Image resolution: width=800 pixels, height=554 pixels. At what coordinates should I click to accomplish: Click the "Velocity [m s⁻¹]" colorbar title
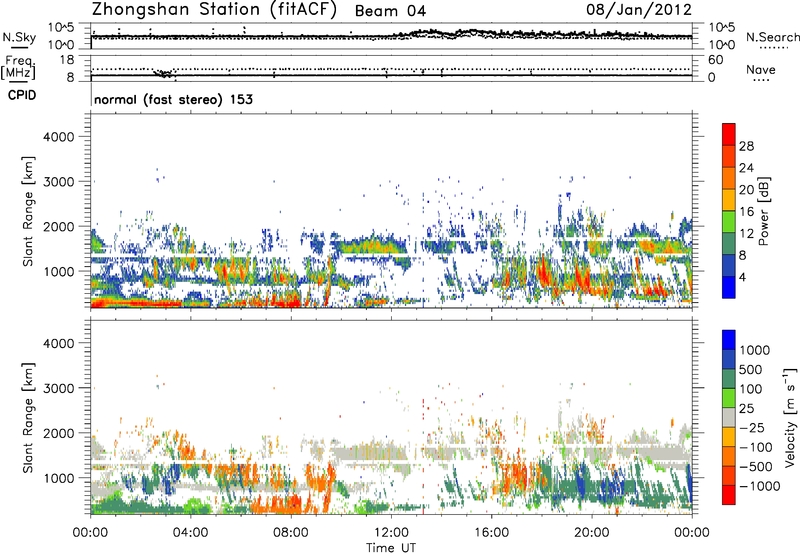[790, 417]
